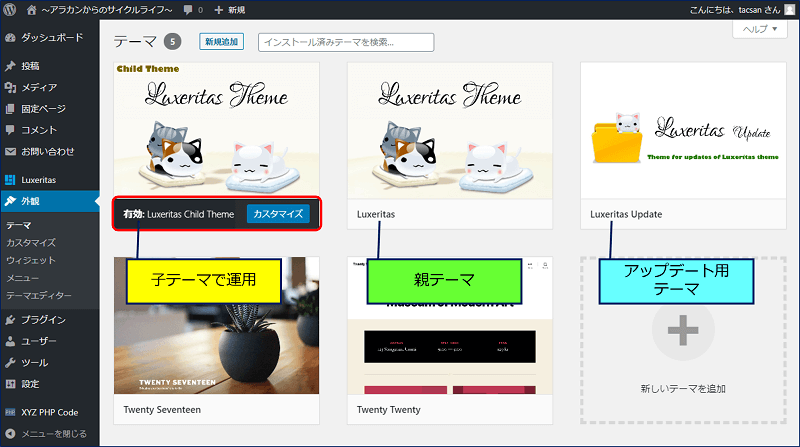Screen dimensions: 800x447
Task: Click the home site icon in admin bar
Action: coord(32,10)
